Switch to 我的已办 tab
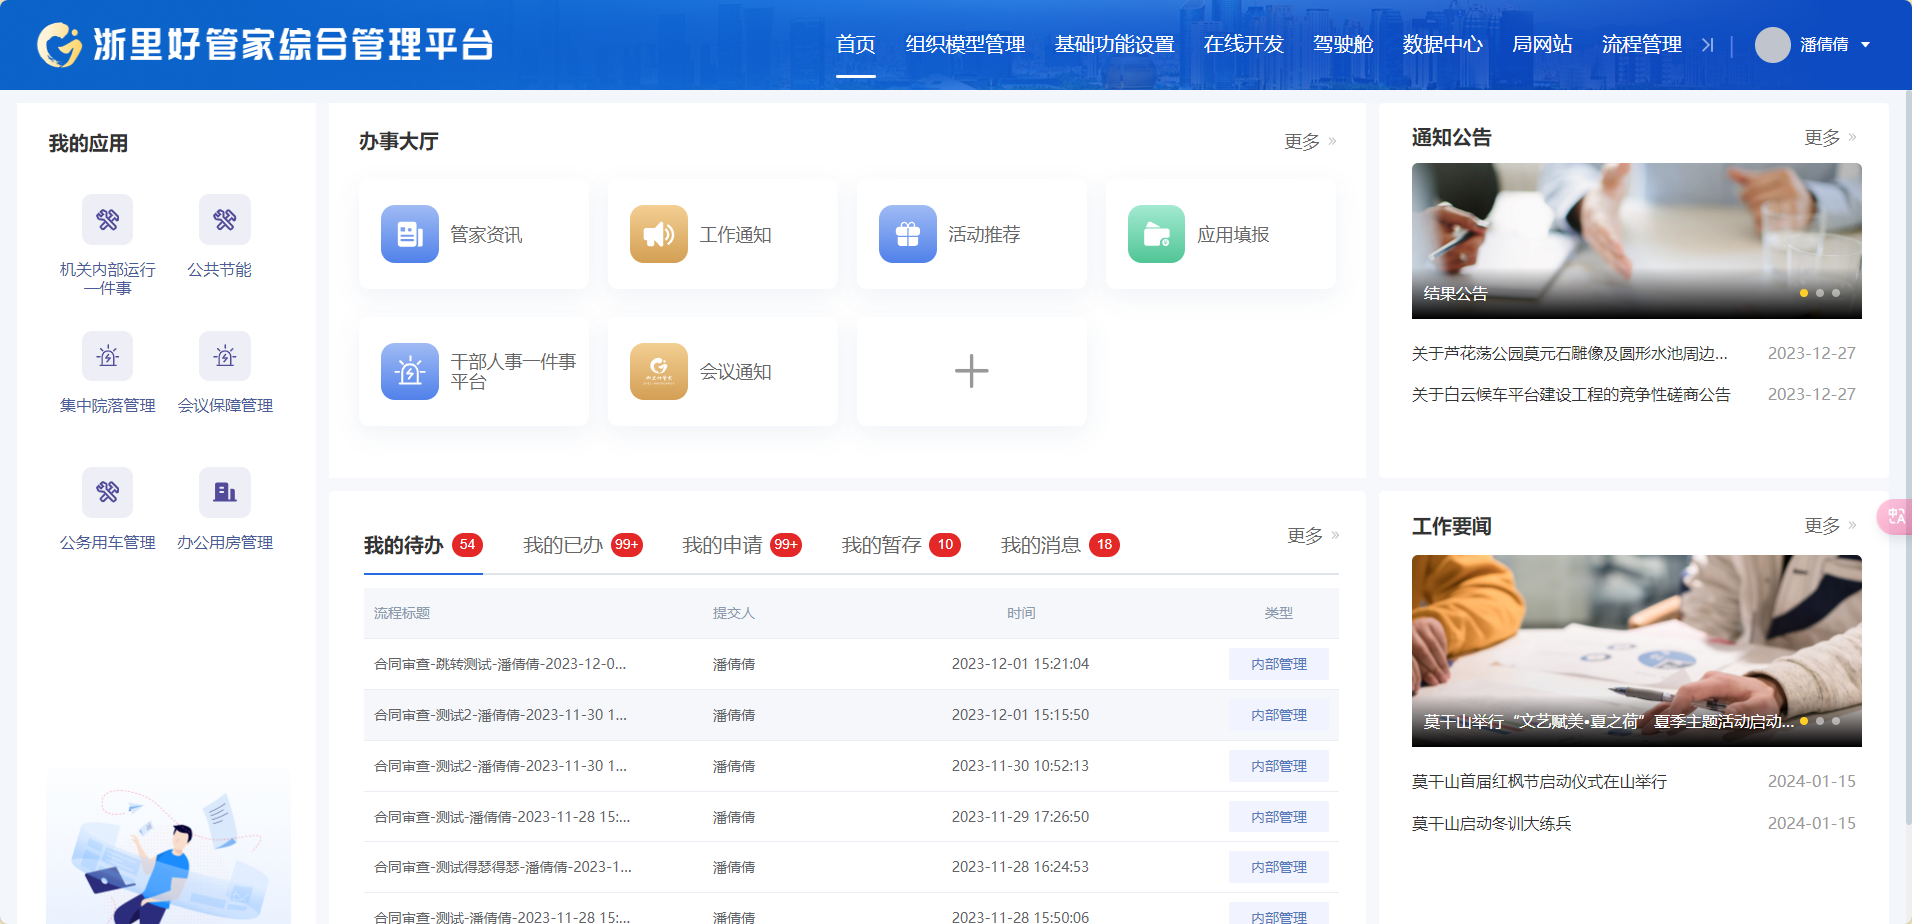The image size is (1912, 924). [x=563, y=545]
